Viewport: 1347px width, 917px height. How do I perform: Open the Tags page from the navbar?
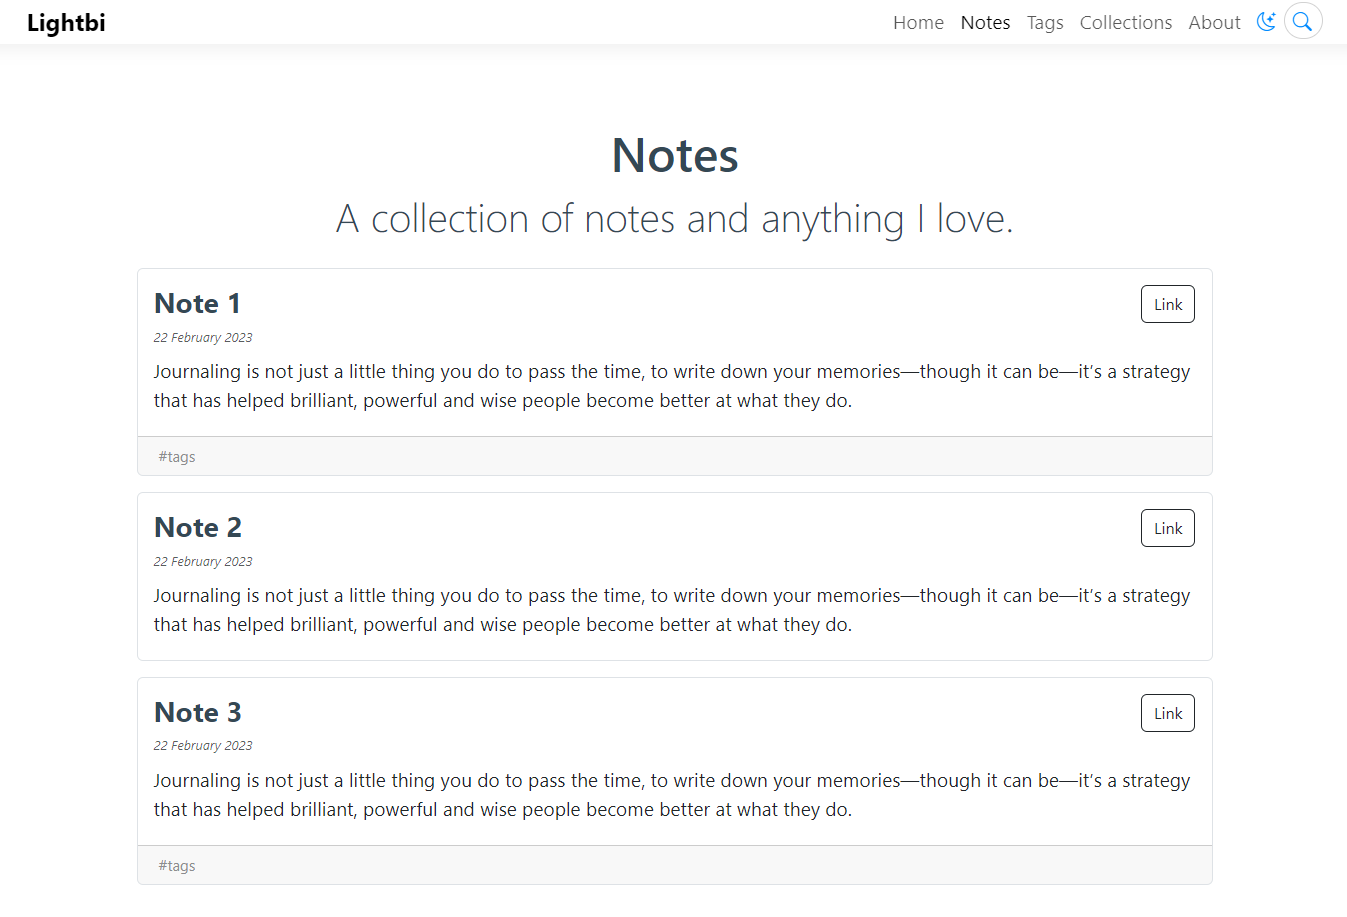tap(1044, 23)
